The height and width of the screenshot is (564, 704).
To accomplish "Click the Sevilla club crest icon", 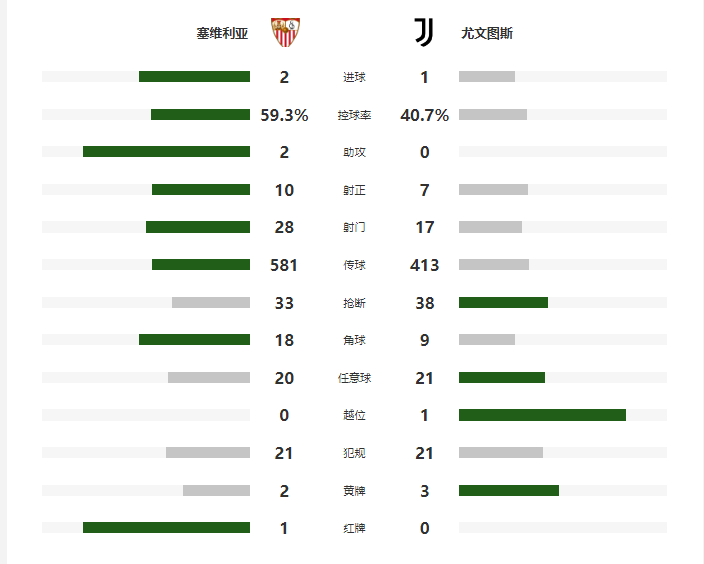I will (x=285, y=32).
